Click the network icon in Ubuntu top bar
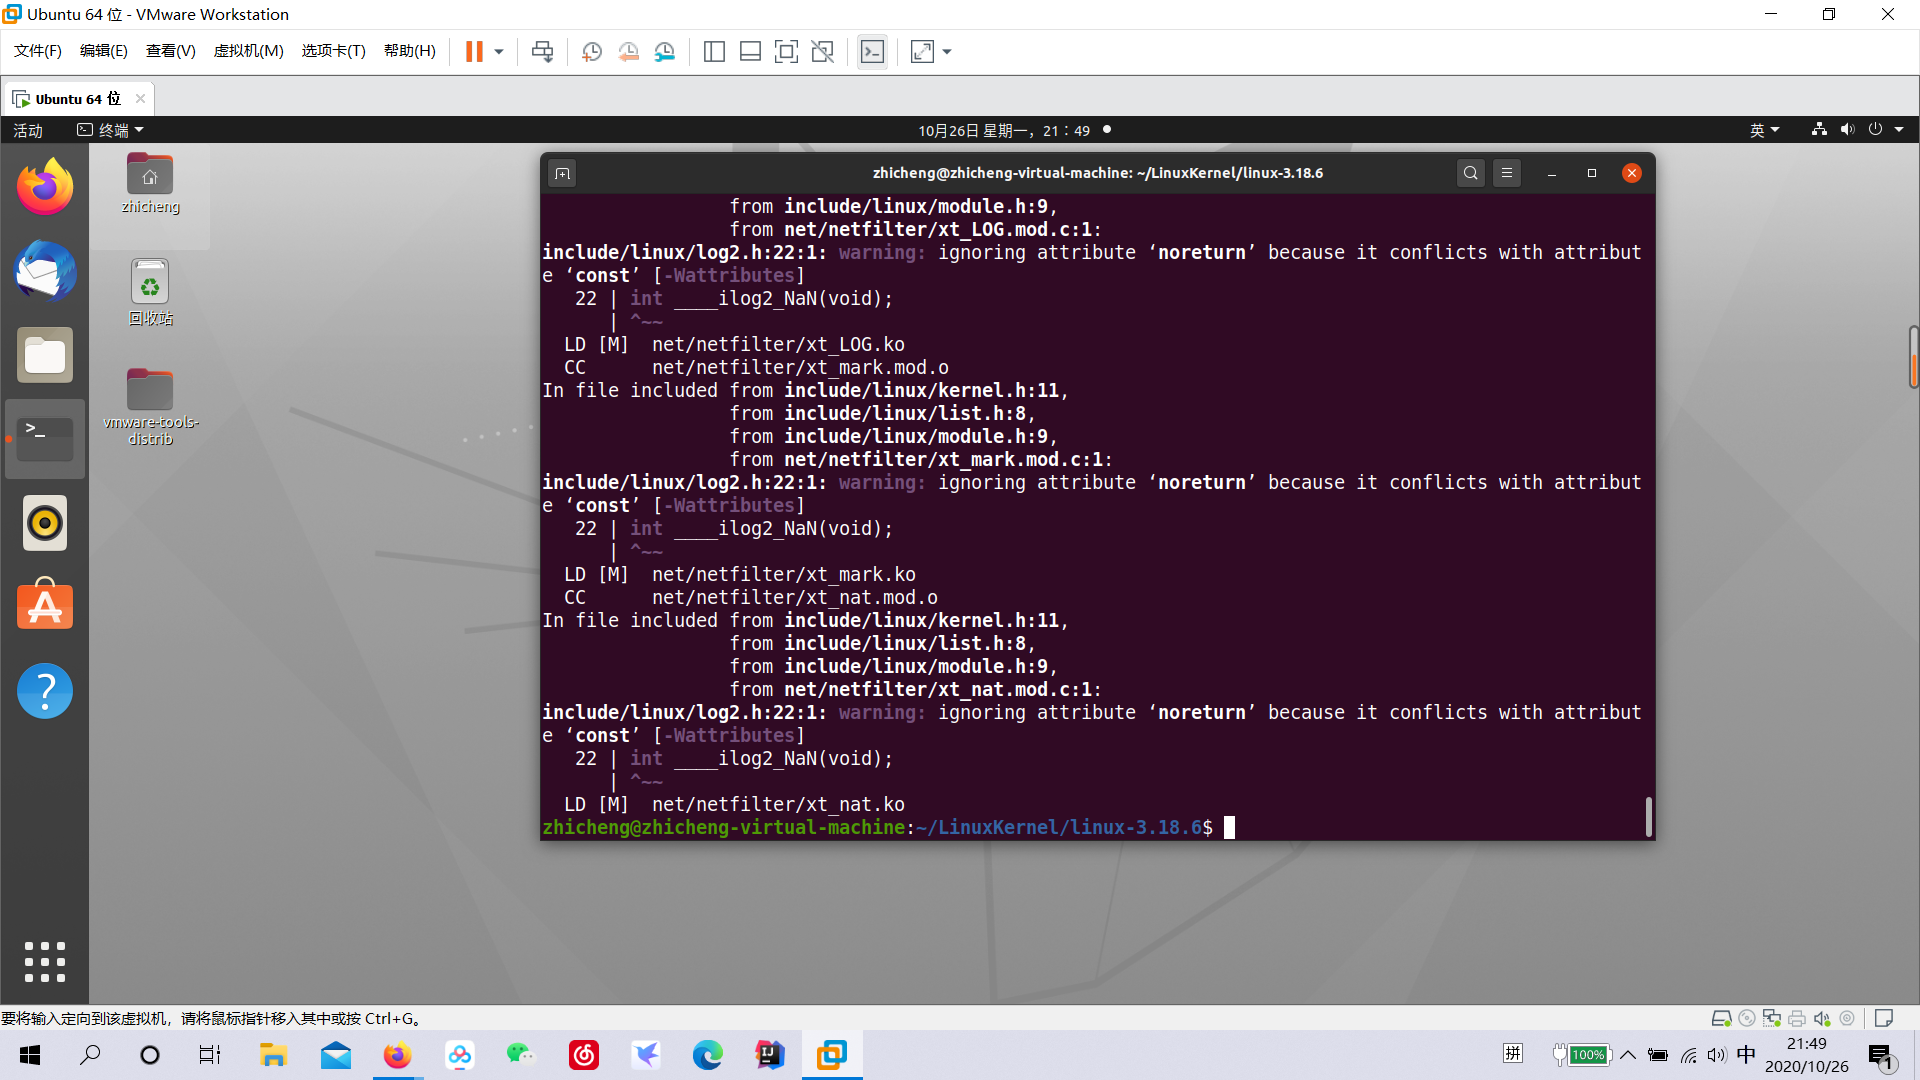Screen dimensions: 1920x1080 pyautogui.click(x=1819, y=129)
